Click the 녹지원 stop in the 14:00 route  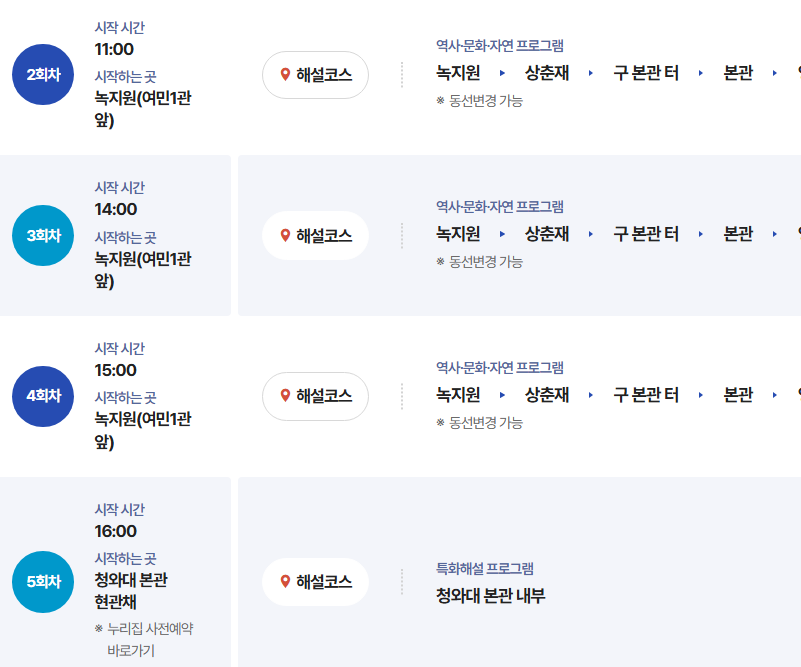(x=458, y=235)
